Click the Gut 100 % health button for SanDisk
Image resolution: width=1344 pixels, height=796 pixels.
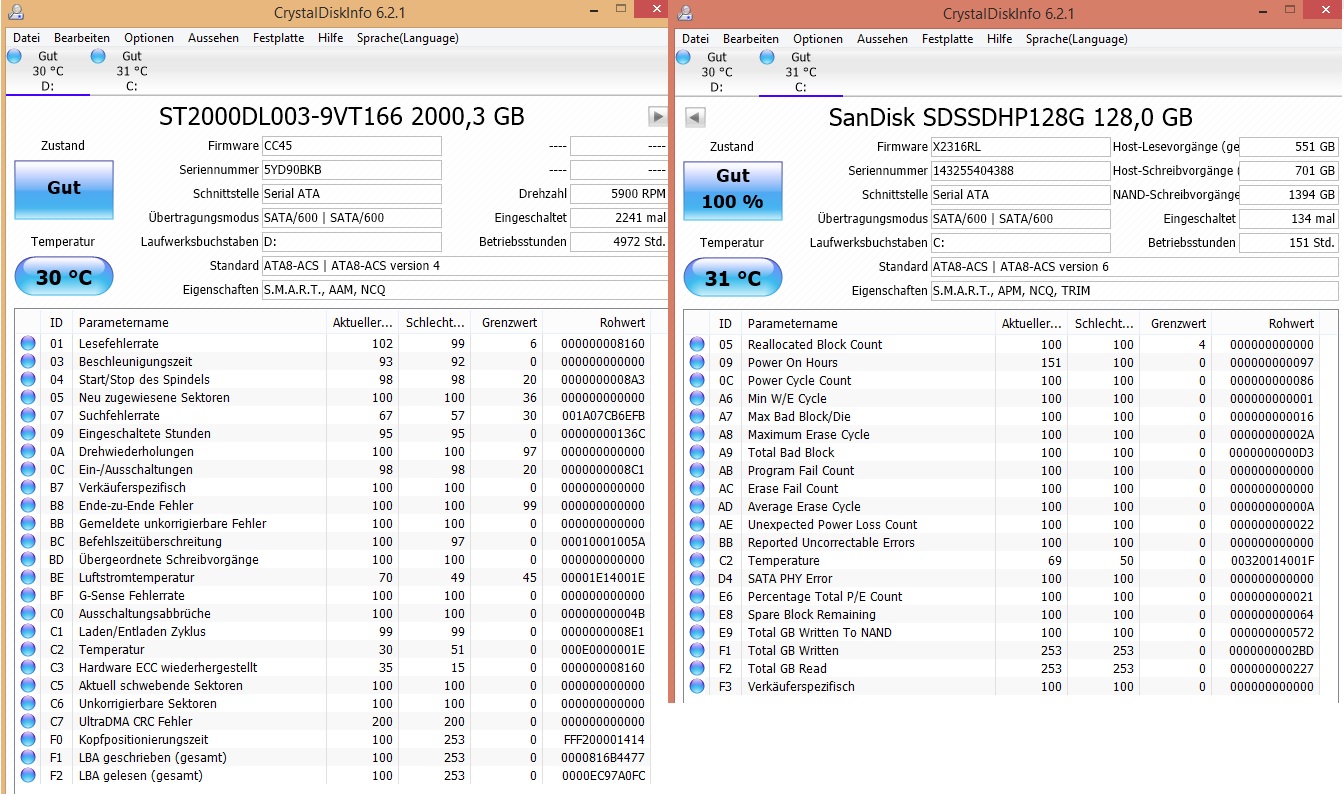pyautogui.click(x=733, y=189)
